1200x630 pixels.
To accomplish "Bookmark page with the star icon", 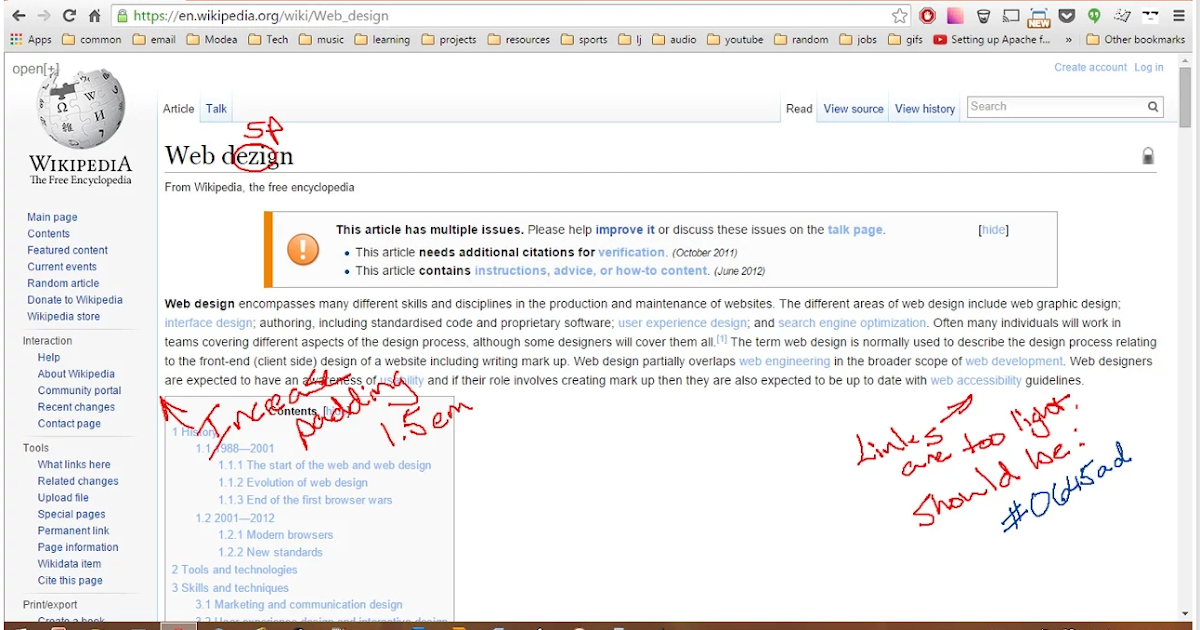I will [x=900, y=15].
